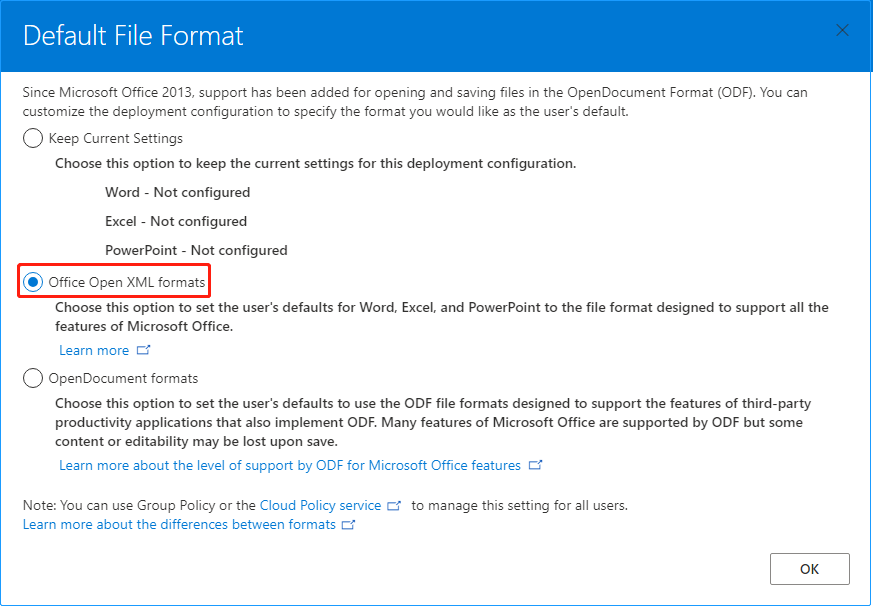Click the external-link icon next to Learn more
Screen dimensions: 873x608
tap(144, 350)
